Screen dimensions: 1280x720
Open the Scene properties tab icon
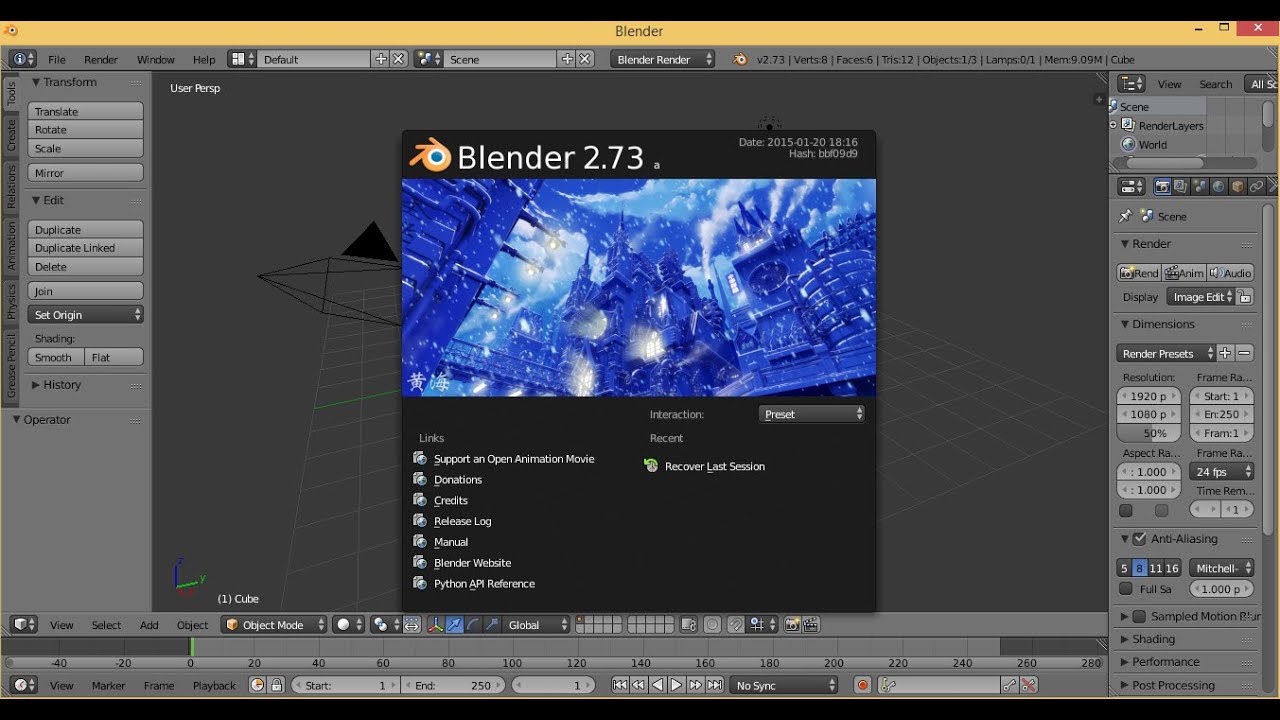(x=1200, y=187)
